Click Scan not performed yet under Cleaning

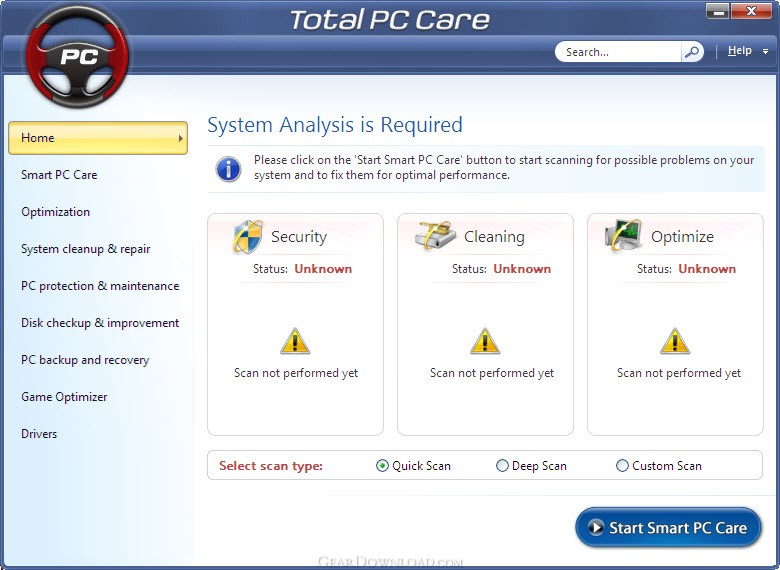(x=492, y=373)
